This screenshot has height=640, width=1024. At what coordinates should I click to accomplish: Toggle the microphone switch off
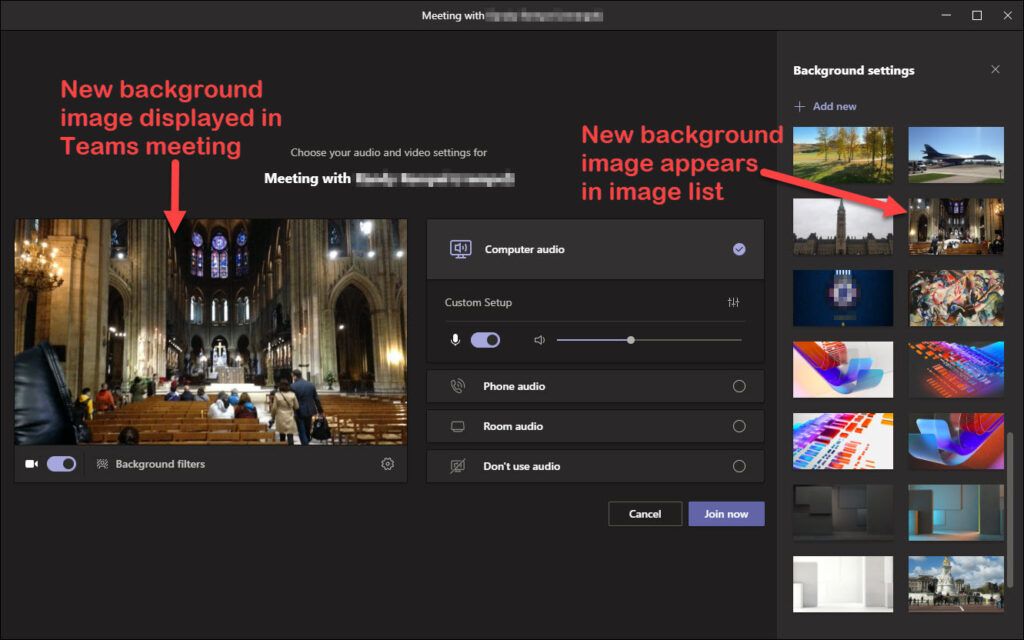485,340
